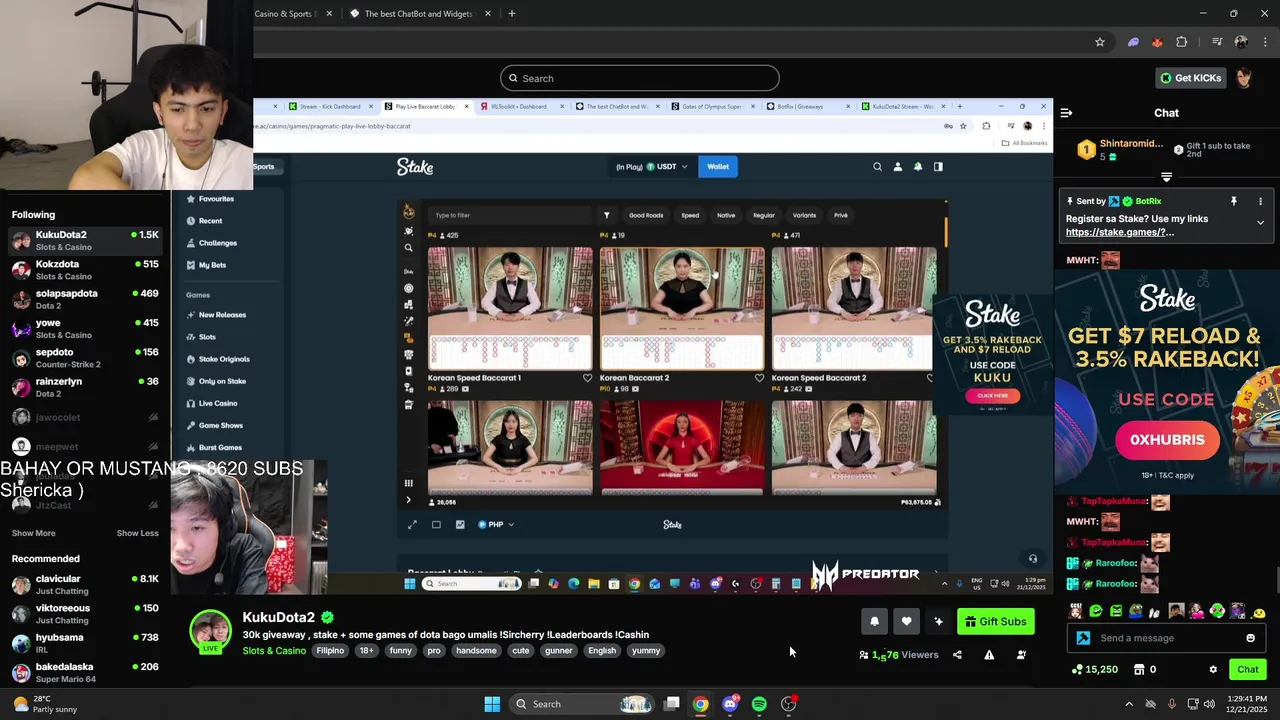This screenshot has height=720, width=1280.
Task: Click rainzerlyn channel in Following
Action: click(x=85, y=387)
